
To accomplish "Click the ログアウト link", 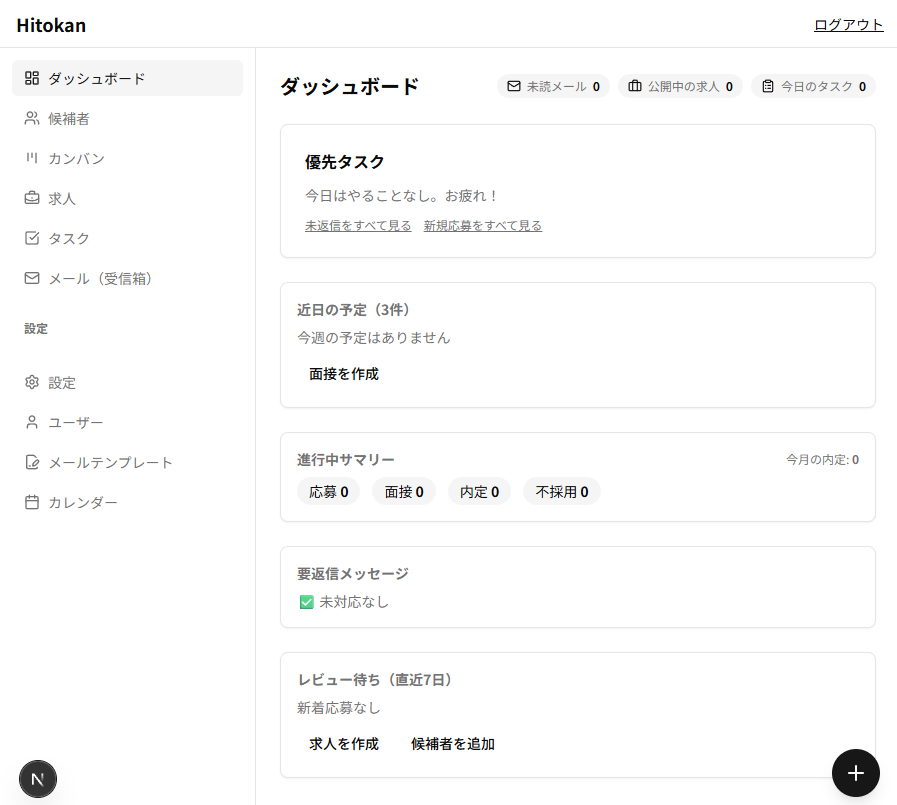I will click(x=848, y=25).
